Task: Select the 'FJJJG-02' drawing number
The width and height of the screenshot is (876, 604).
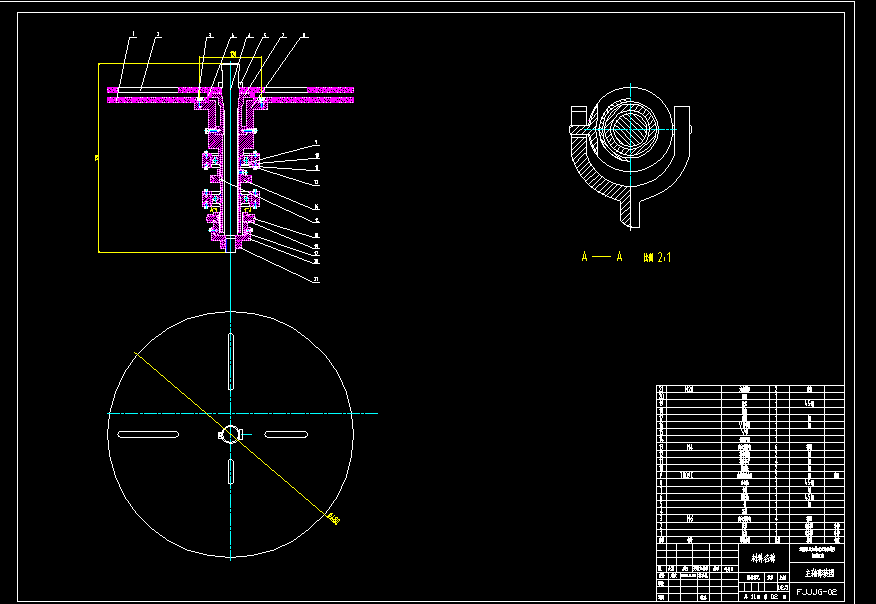Action: [x=817, y=592]
